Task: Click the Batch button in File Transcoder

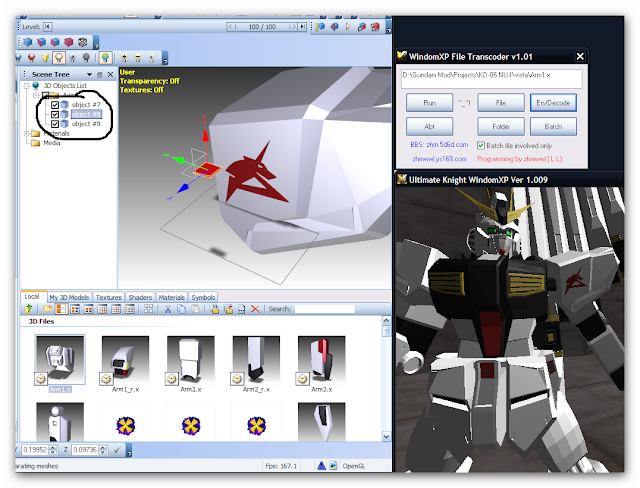Action: pyautogui.click(x=553, y=126)
